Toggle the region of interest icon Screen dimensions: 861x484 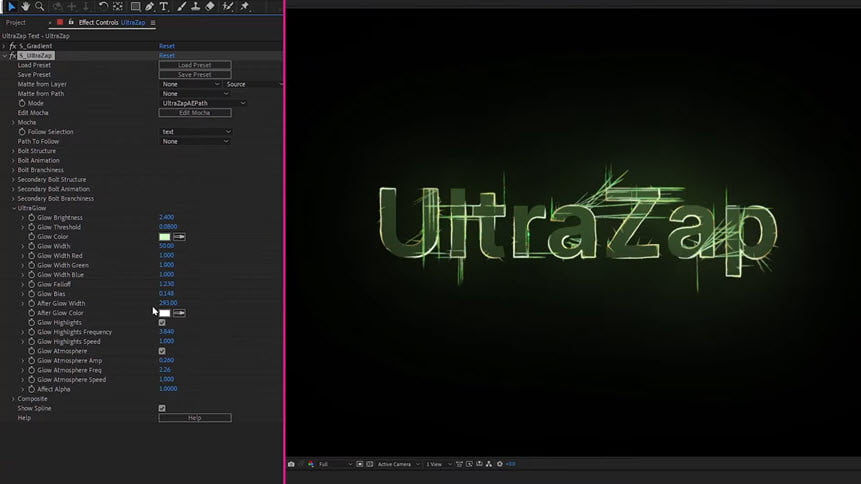(360, 464)
